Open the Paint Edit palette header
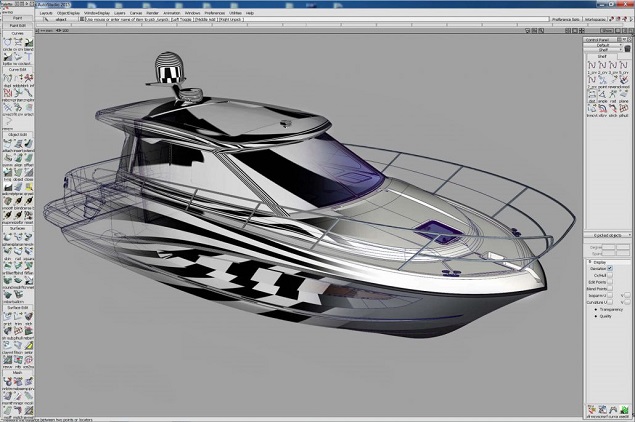This screenshot has height=422, width=635. (x=16, y=26)
